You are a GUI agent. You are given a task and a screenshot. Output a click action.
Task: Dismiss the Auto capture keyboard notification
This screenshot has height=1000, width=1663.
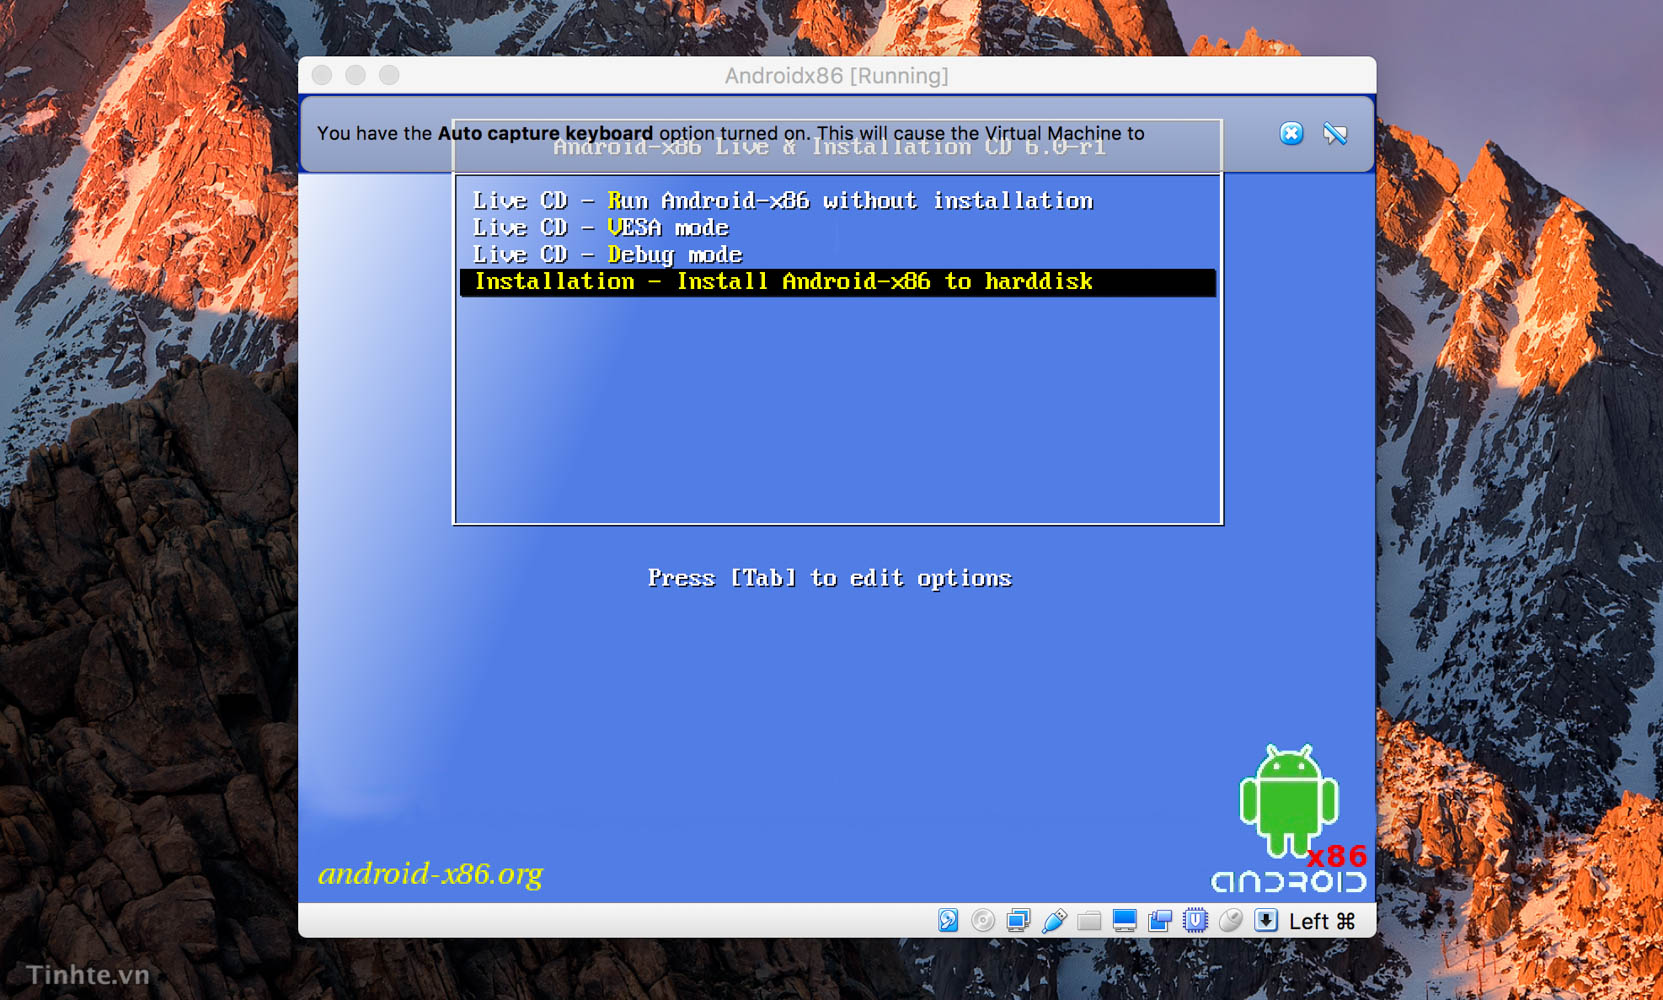(x=1291, y=133)
